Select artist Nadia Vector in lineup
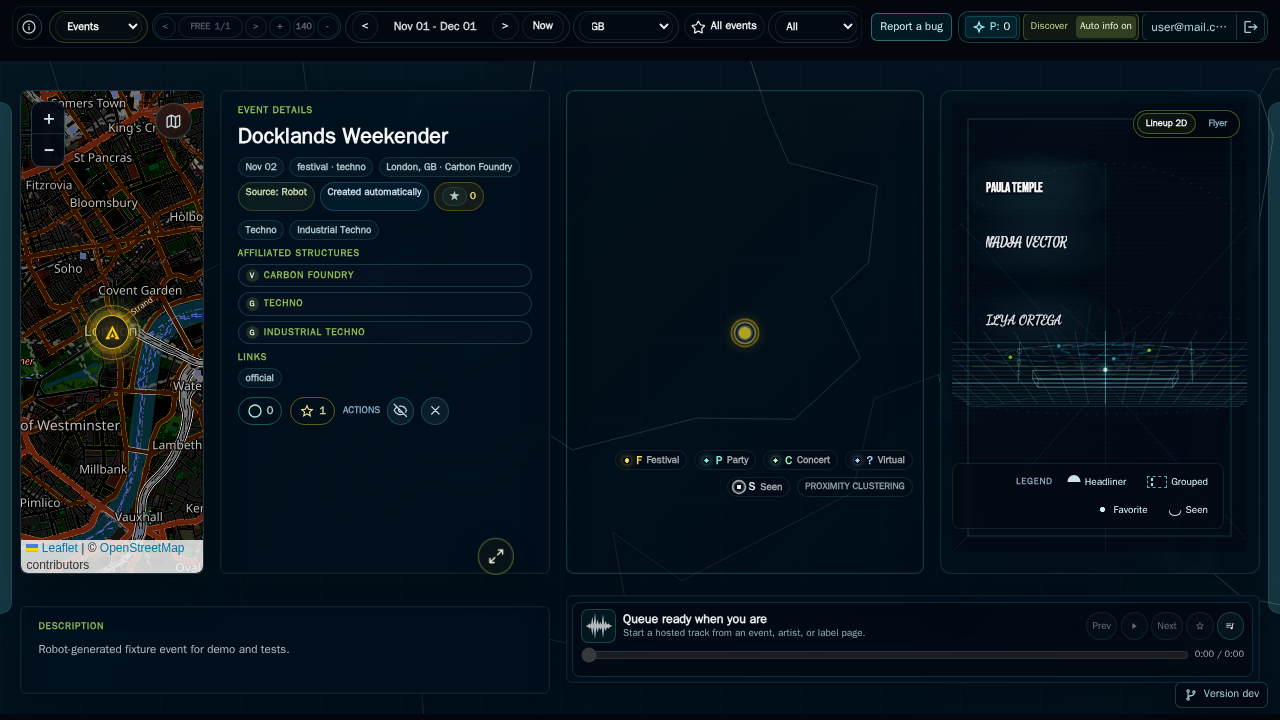This screenshot has width=1280, height=720. [1026, 242]
